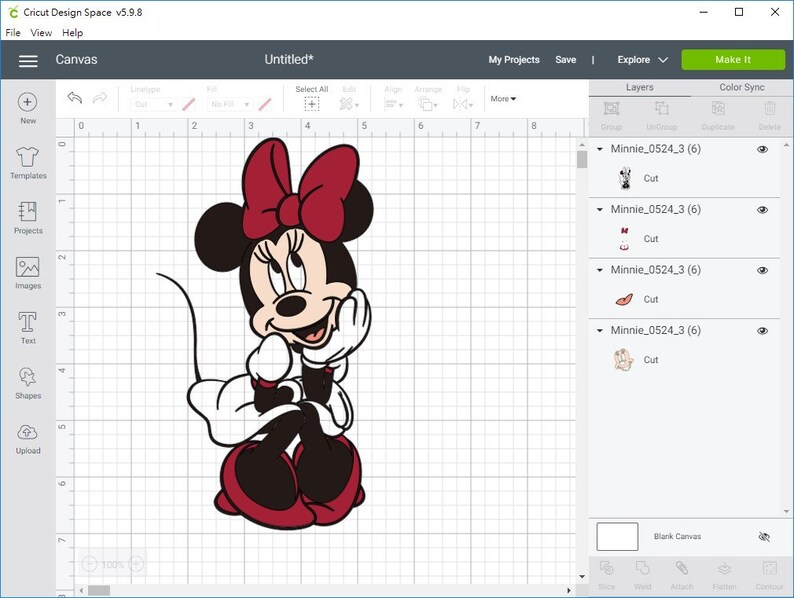
Task: Collapse the second Minnie_0524_3 layer group
Action: (x=600, y=210)
